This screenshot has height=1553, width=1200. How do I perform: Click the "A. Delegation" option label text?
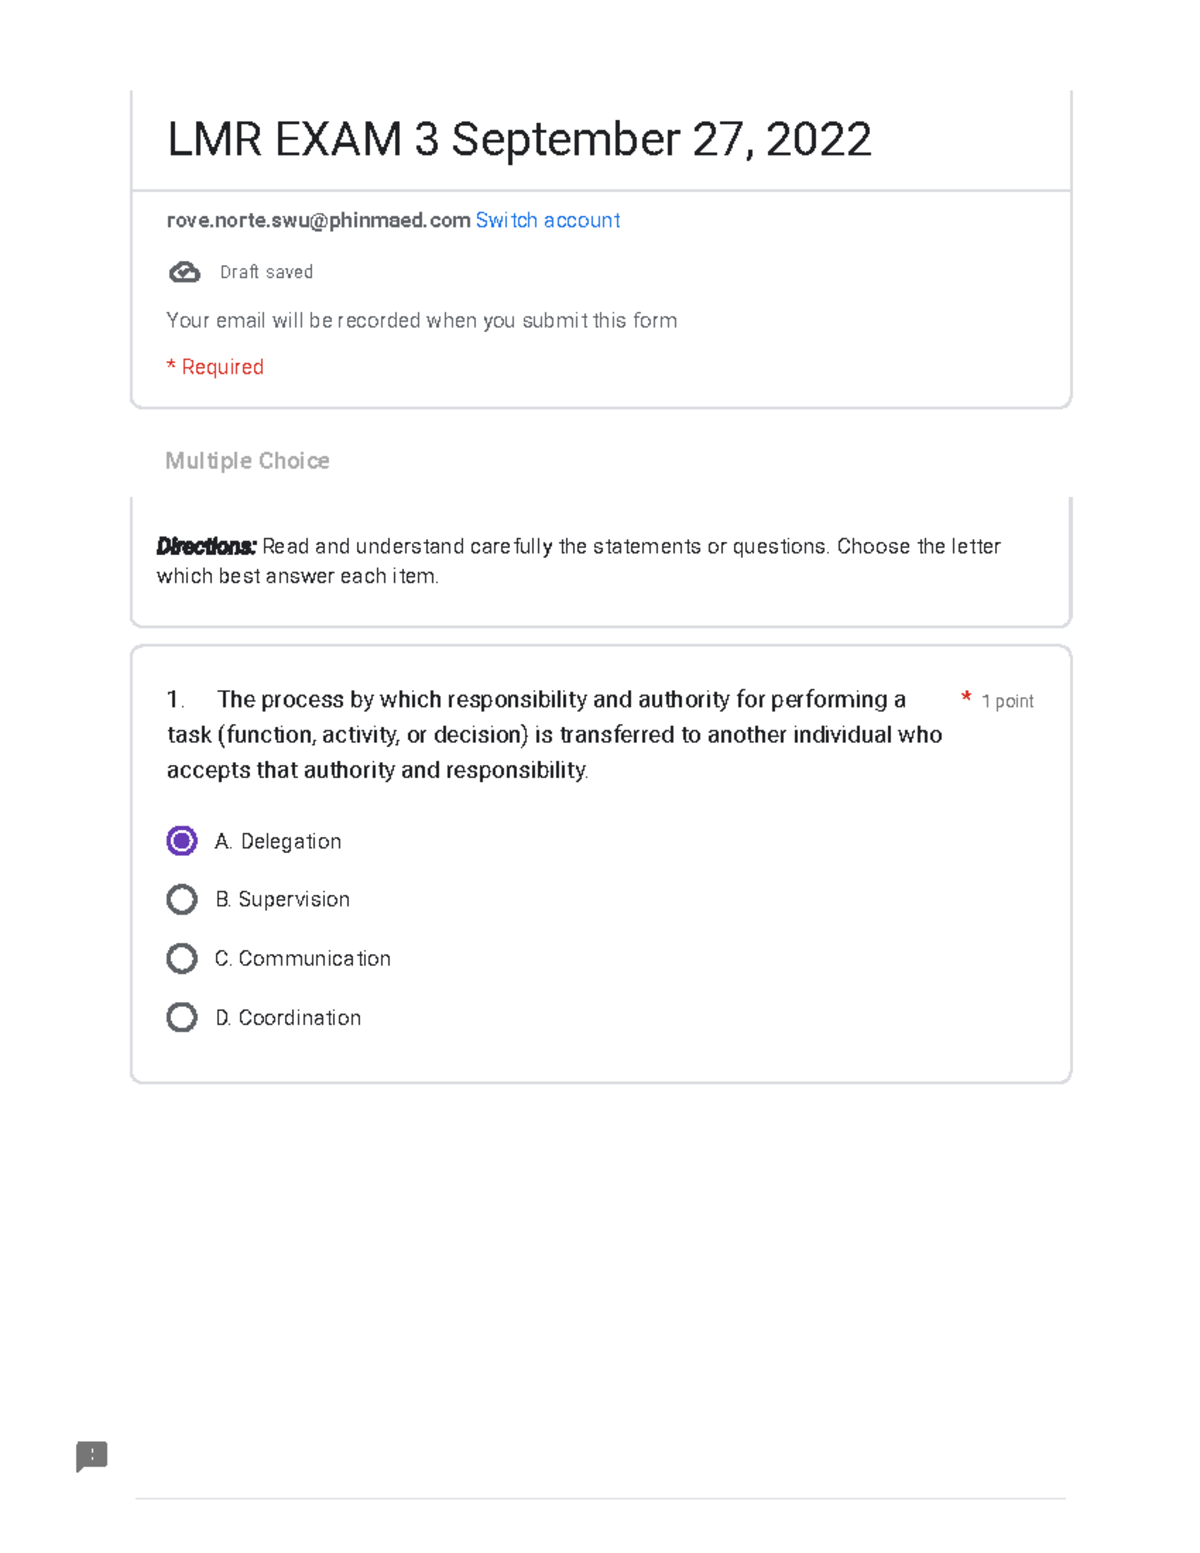click(x=278, y=842)
